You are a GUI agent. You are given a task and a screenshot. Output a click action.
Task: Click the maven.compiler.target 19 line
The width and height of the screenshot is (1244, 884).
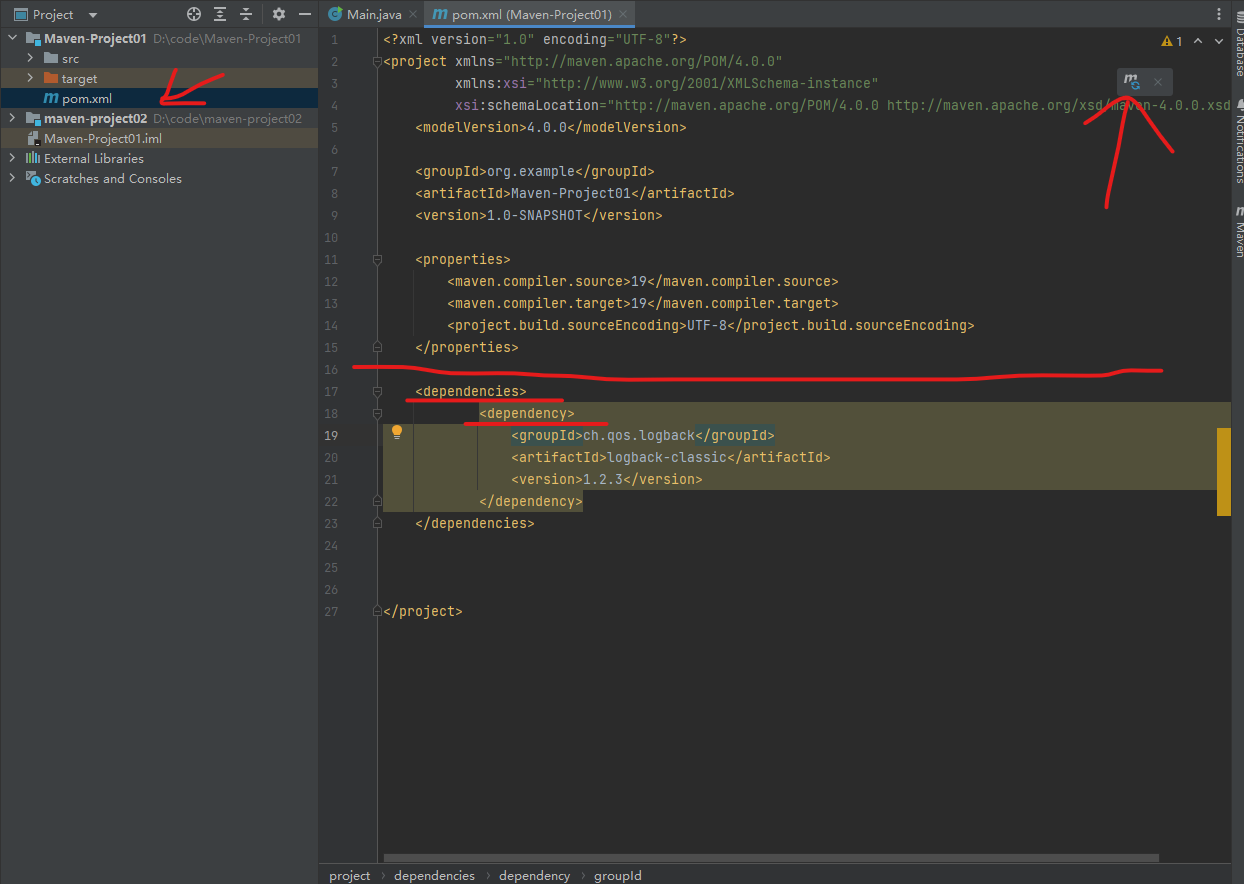643,303
